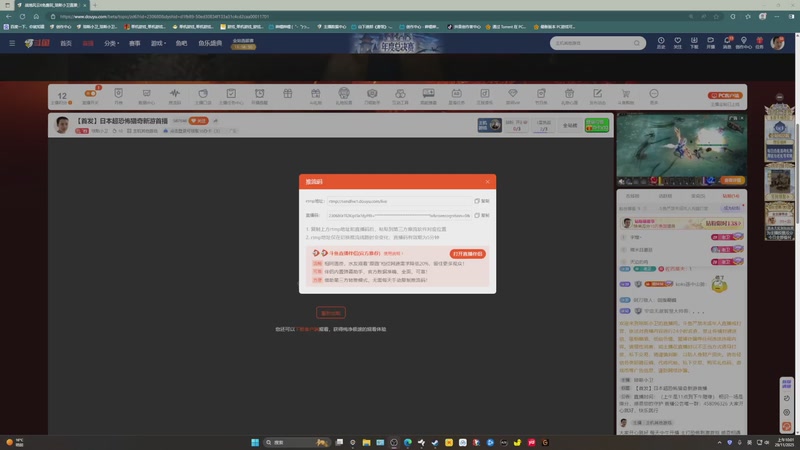Switch to the first chat panel tab
Screen dimensions: 800x450
pos(633,196)
